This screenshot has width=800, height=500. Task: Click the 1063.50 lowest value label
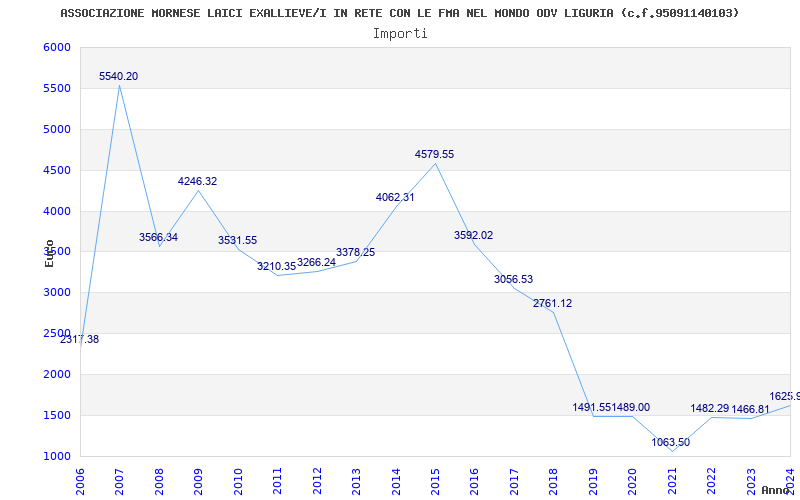[x=670, y=442]
